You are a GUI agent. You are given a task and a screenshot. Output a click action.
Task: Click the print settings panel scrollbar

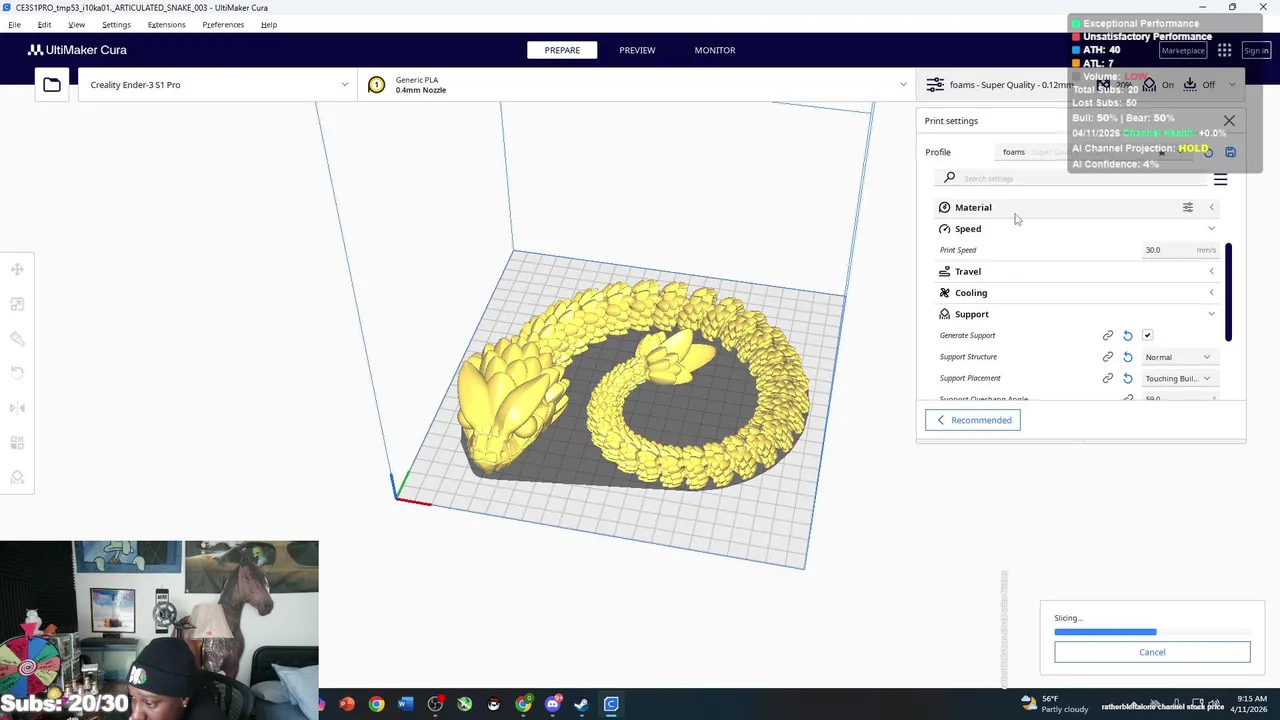1228,292
